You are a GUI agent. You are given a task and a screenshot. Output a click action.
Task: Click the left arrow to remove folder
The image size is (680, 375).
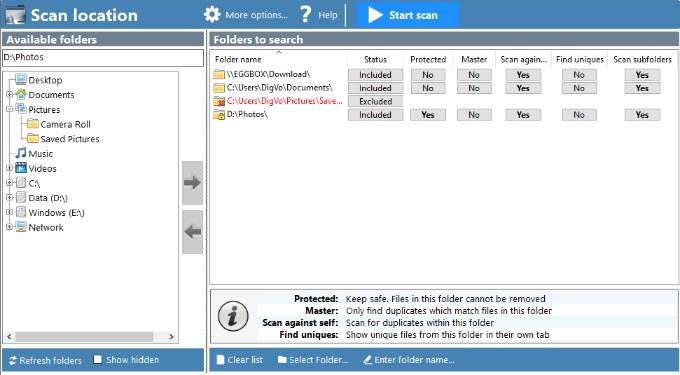(192, 232)
